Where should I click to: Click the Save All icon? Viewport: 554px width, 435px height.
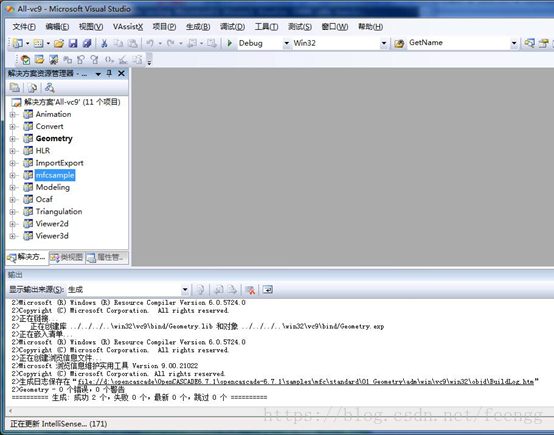click(x=87, y=43)
